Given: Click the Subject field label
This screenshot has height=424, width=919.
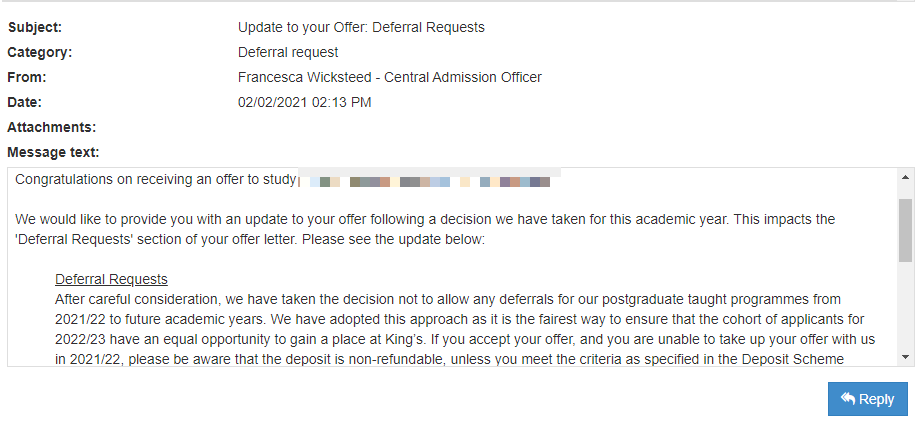Looking at the screenshot, I should [x=34, y=27].
